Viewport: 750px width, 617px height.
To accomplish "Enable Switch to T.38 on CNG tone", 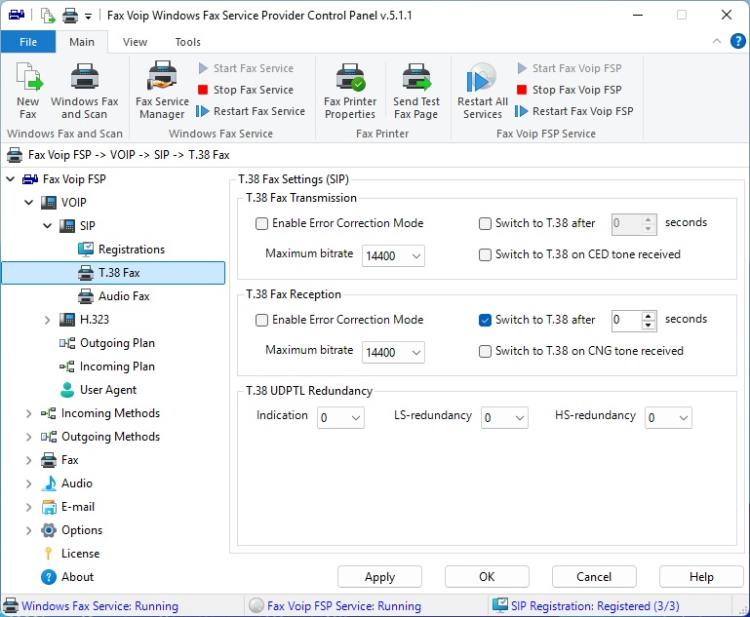I will tap(486, 351).
